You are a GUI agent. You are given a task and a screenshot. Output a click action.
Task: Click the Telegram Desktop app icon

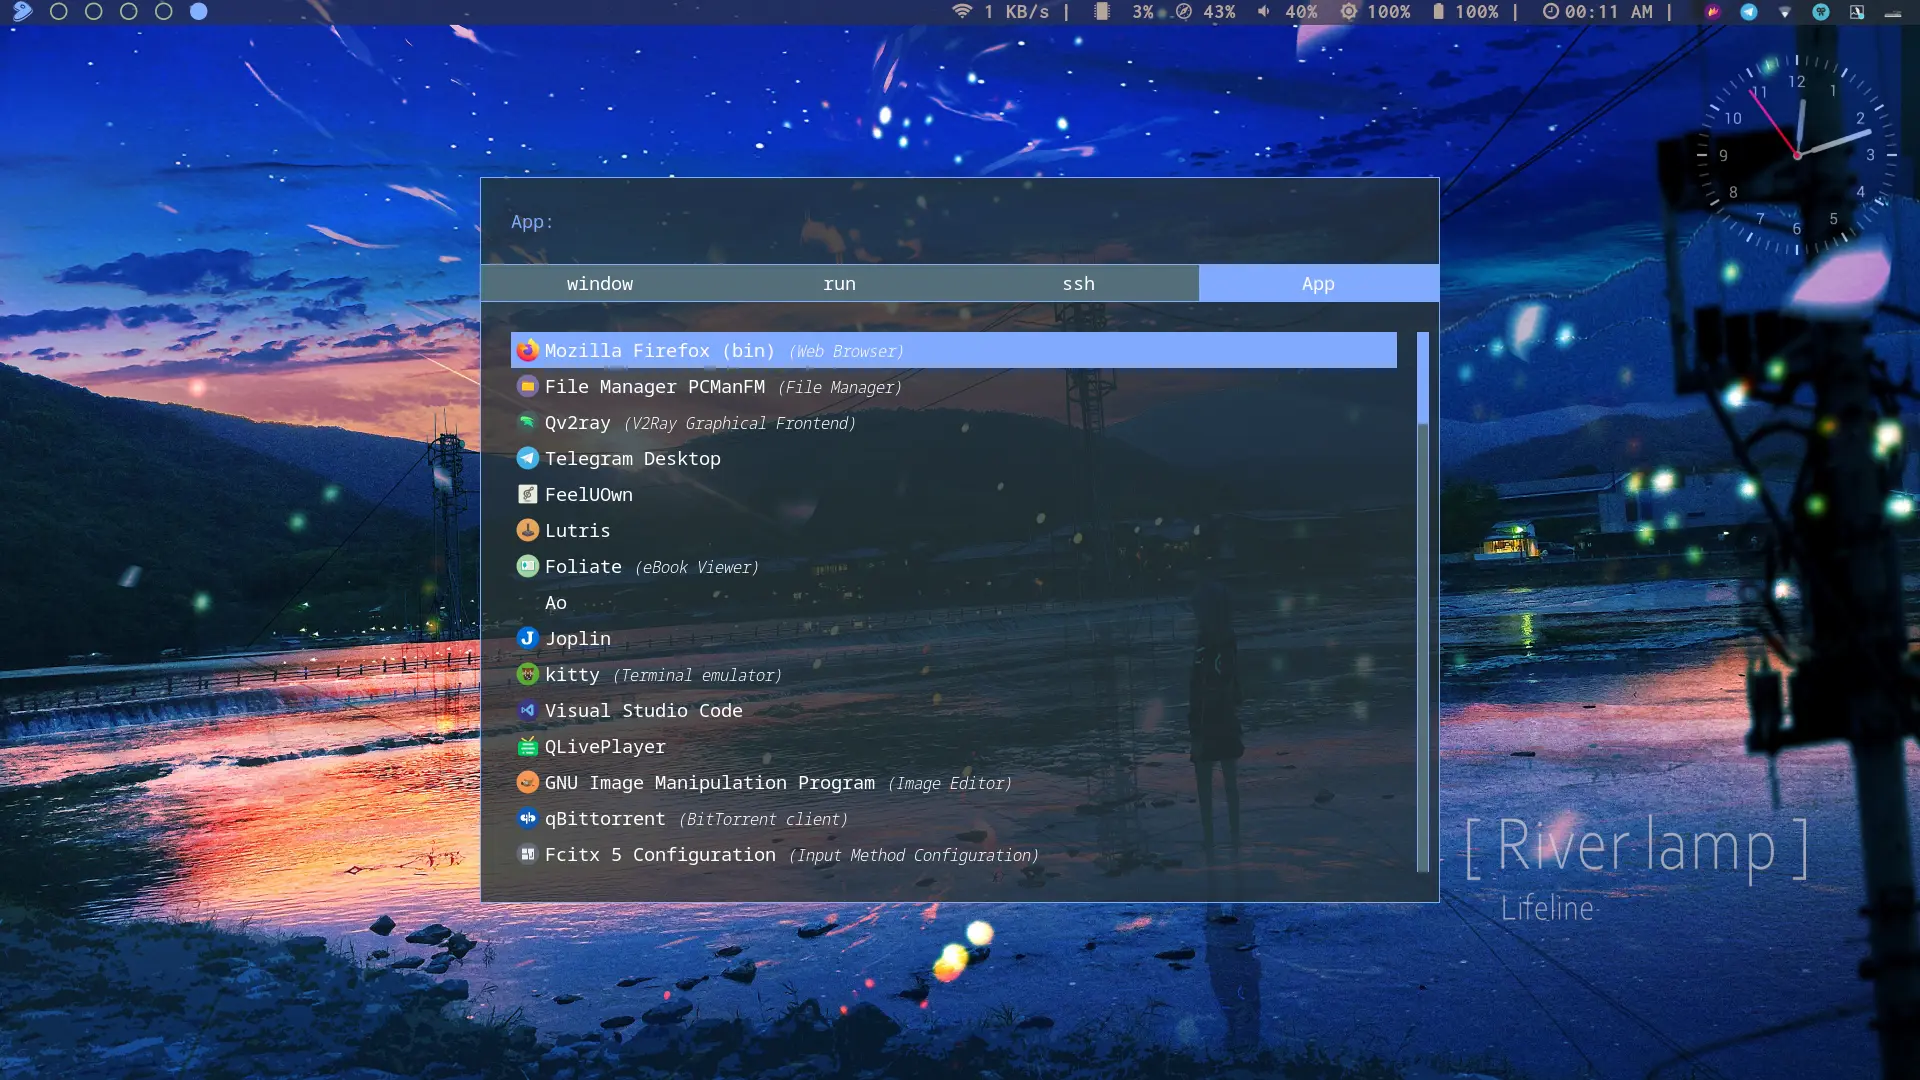point(527,459)
